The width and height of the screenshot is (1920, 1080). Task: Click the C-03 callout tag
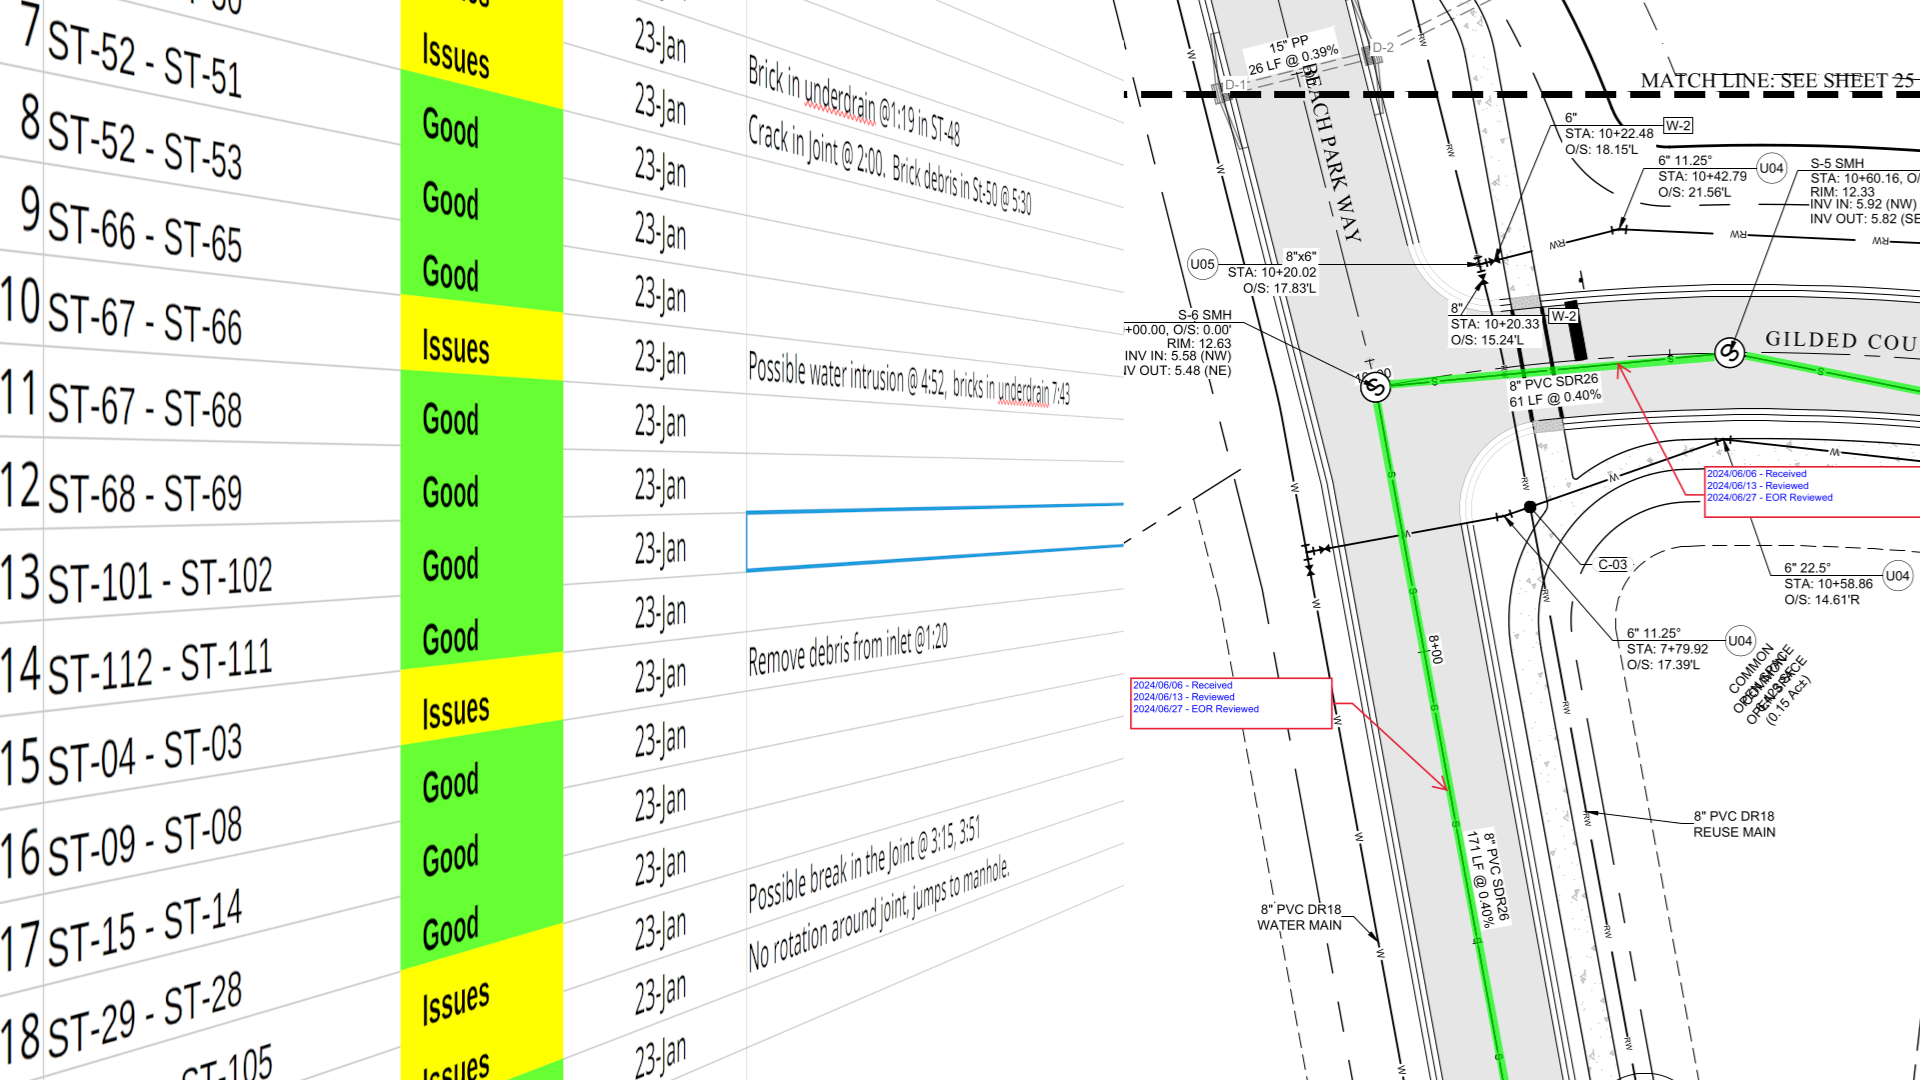point(1612,565)
